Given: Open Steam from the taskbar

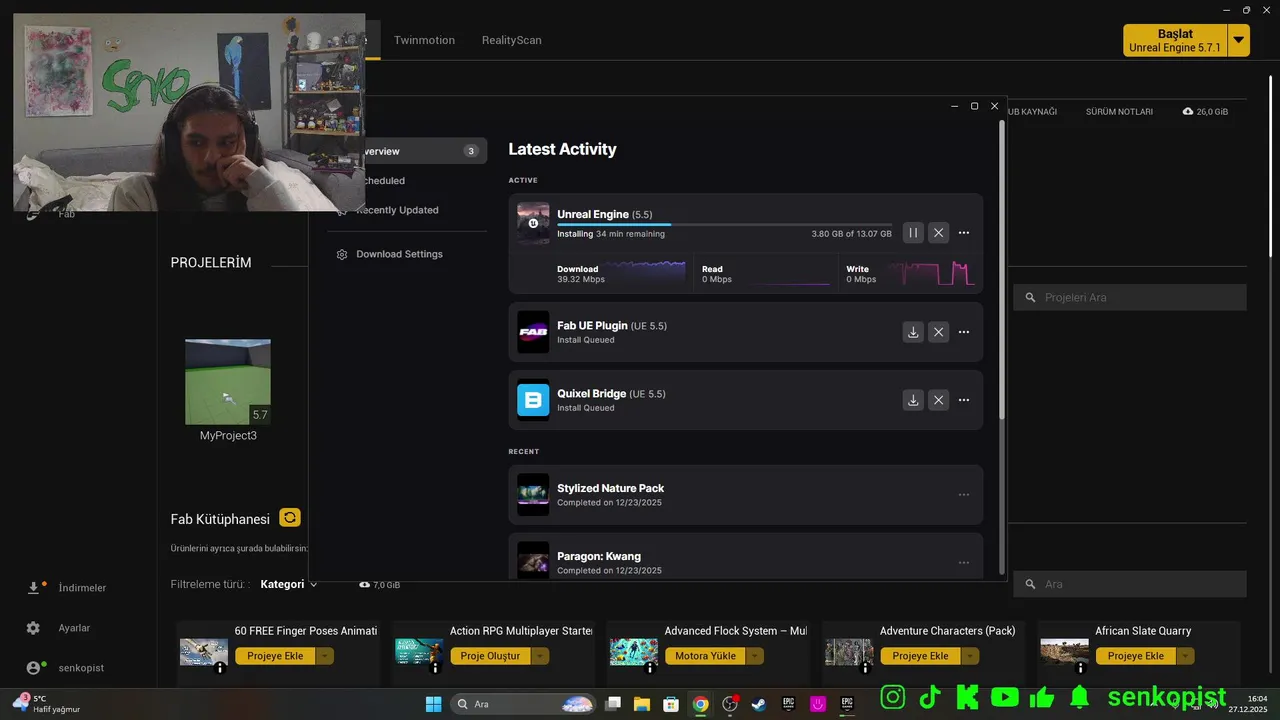Looking at the screenshot, I should pyautogui.click(x=759, y=704).
